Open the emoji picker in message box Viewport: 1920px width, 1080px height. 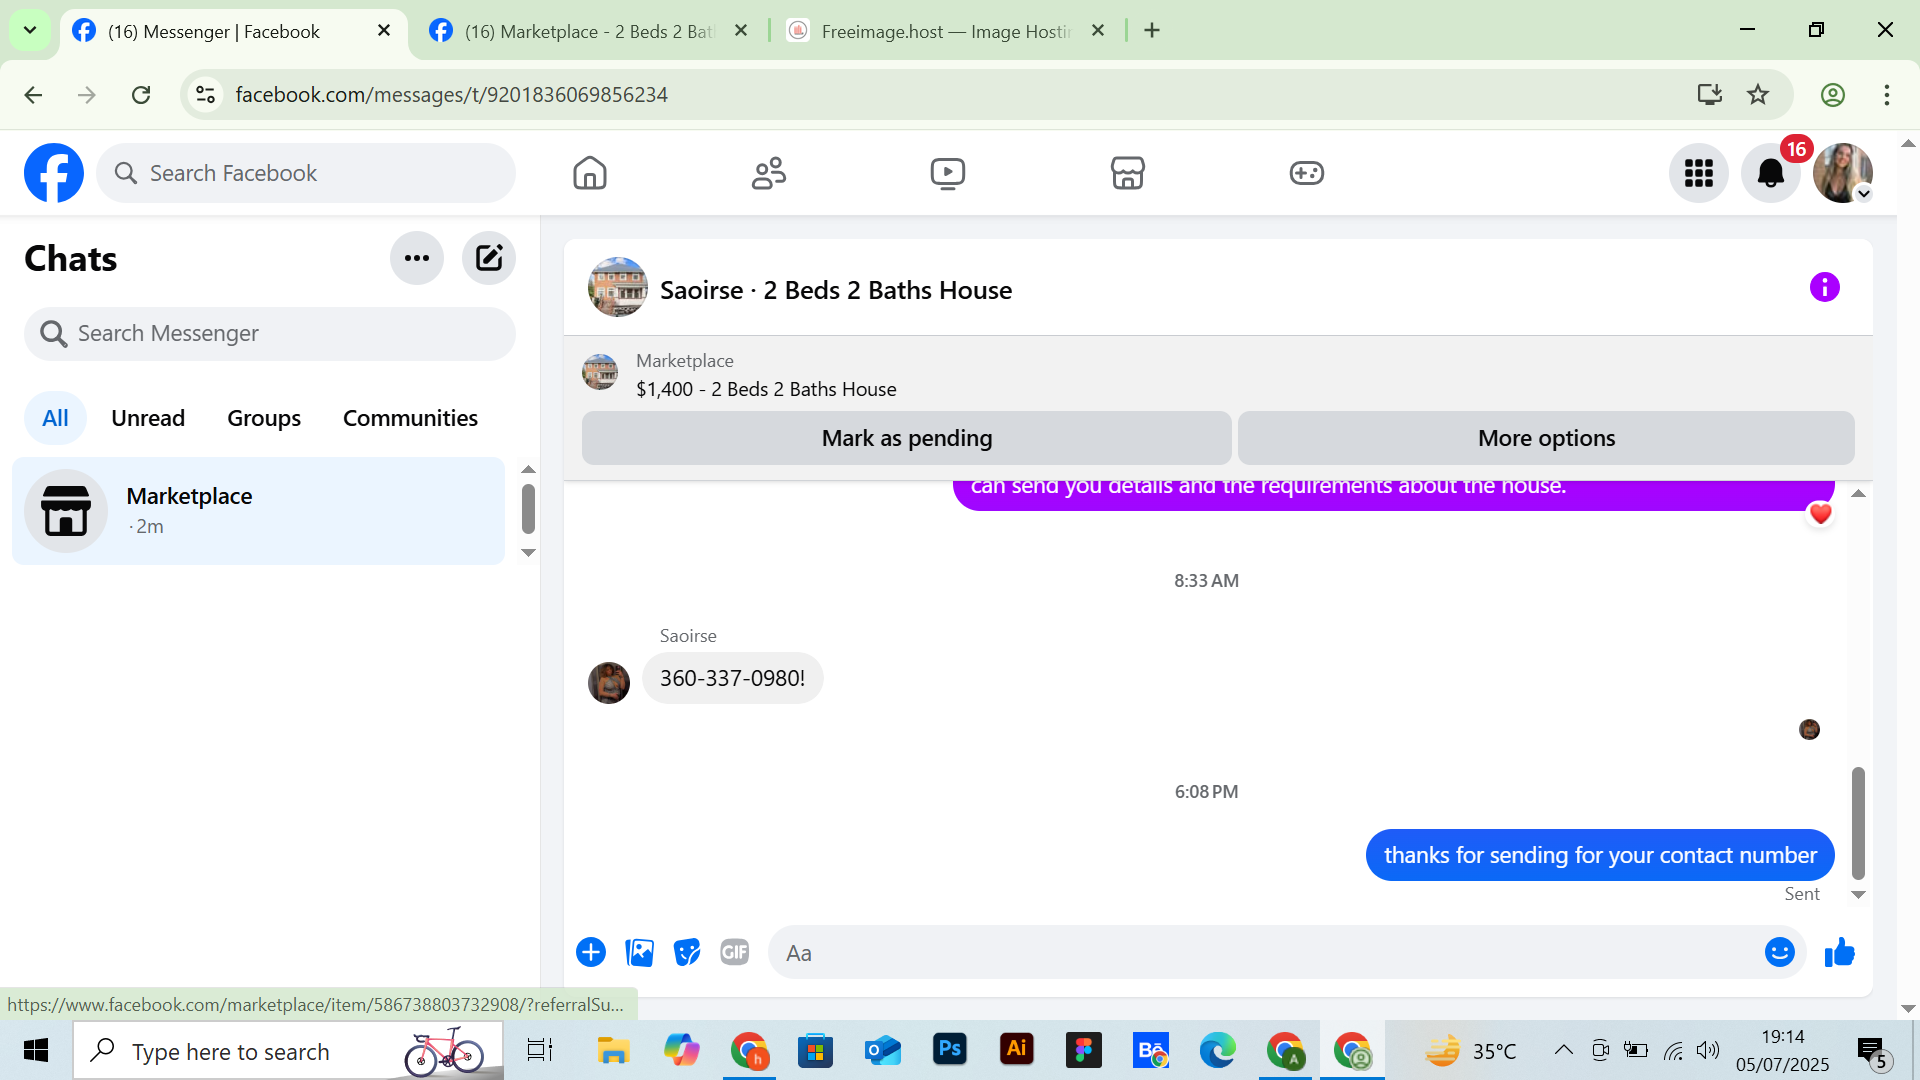[x=1779, y=953]
